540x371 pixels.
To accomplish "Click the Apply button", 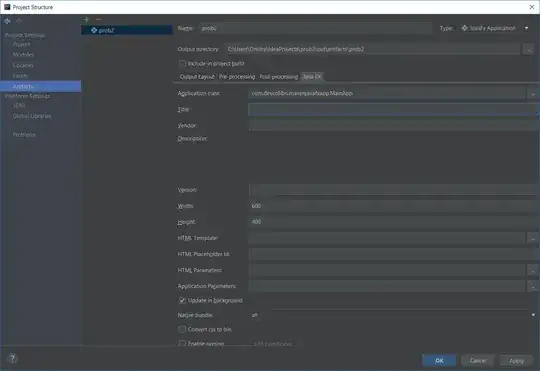I will click(516, 360).
